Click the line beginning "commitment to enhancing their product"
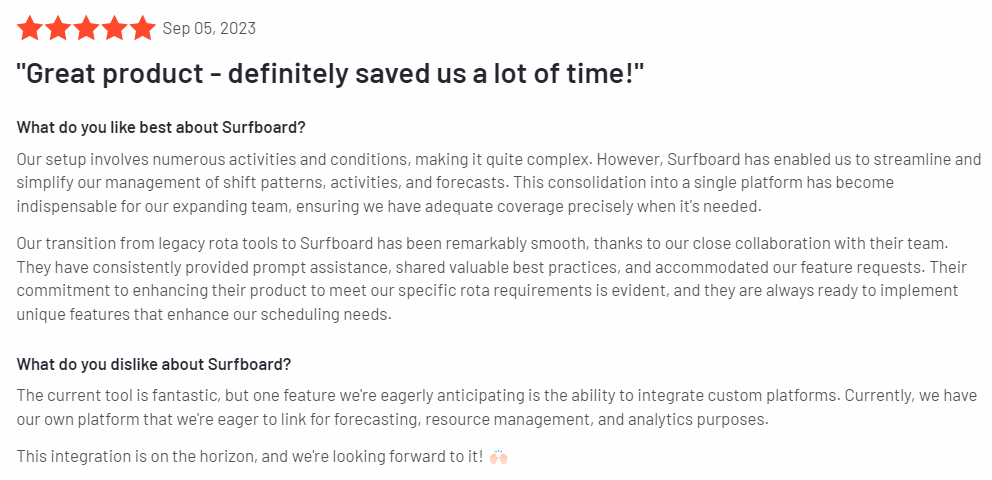 click(x=487, y=290)
